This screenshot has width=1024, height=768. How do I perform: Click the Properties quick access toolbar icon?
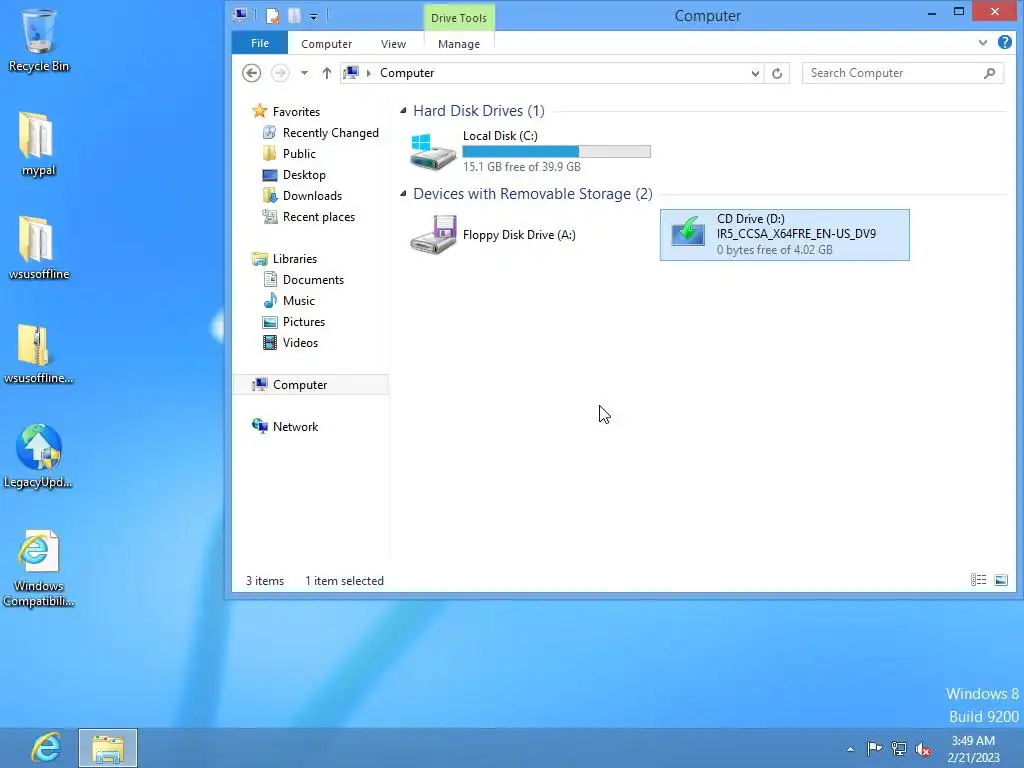click(x=273, y=16)
